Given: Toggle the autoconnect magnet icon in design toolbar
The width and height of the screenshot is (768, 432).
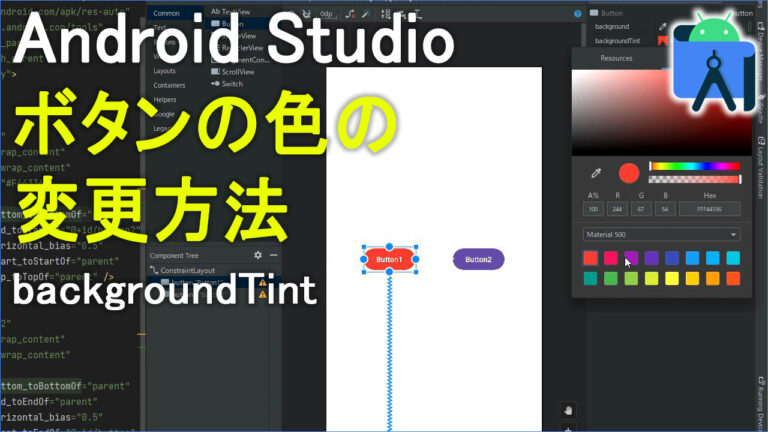Looking at the screenshot, I should tap(307, 14).
